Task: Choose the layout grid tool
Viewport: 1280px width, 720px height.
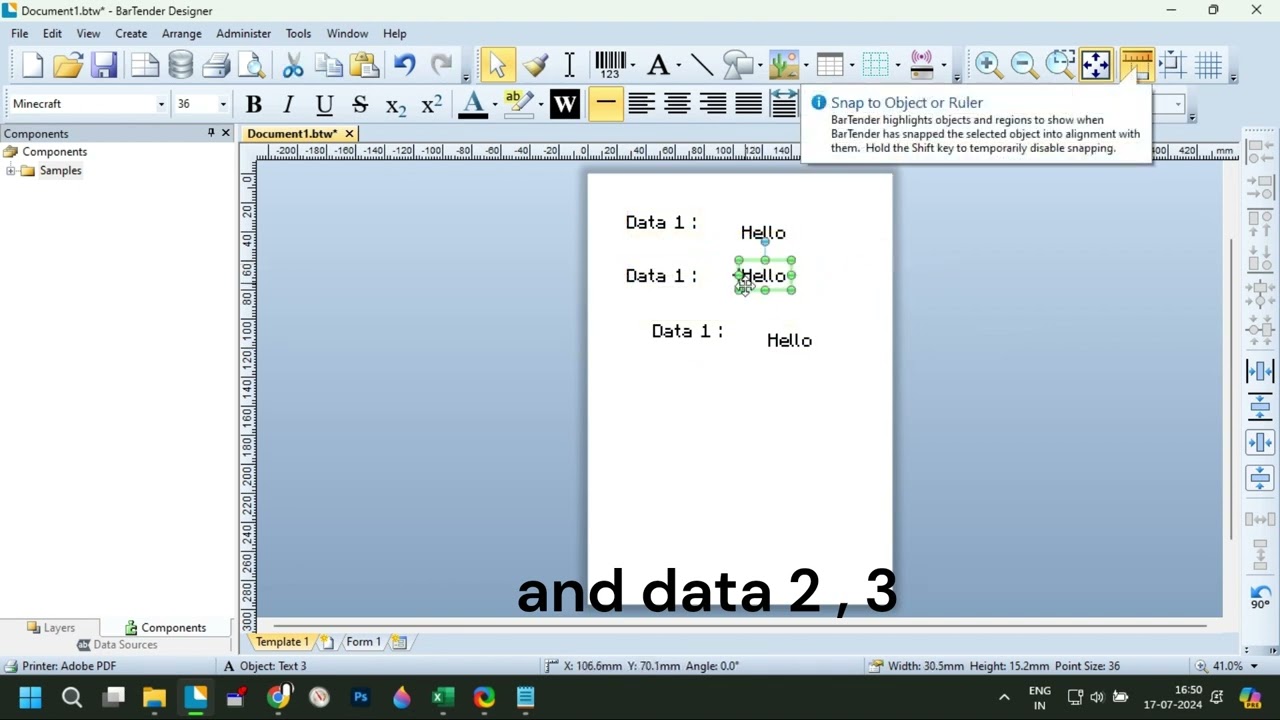Action: (x=875, y=65)
